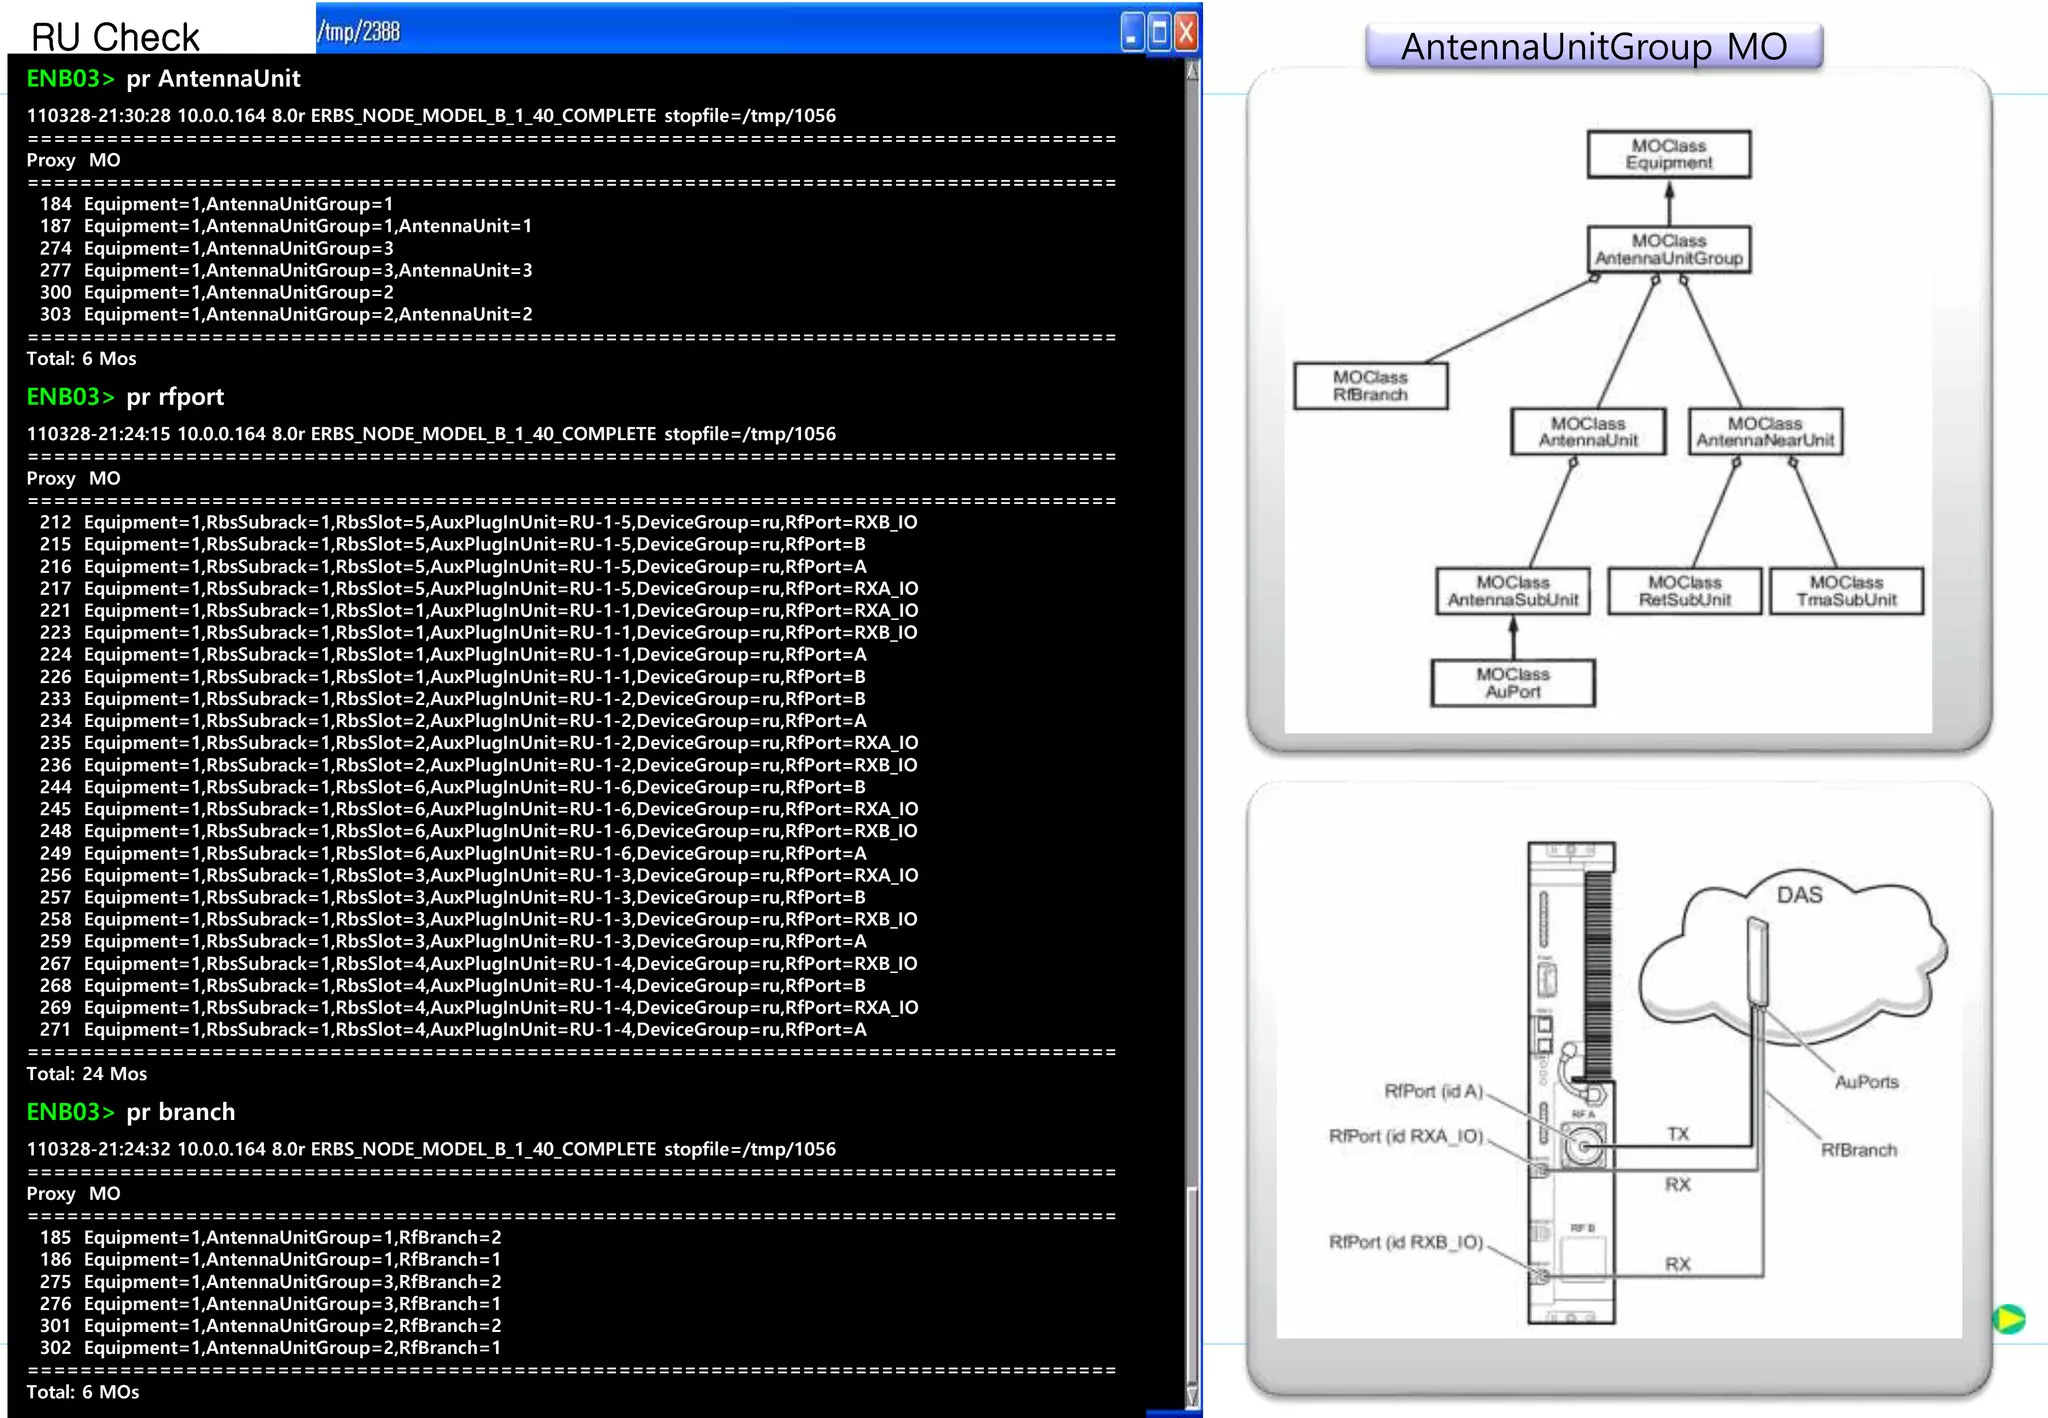Select the MOClass RfBranch diagram box
Viewport: 2048px width, 1418px height.
coord(1369,385)
